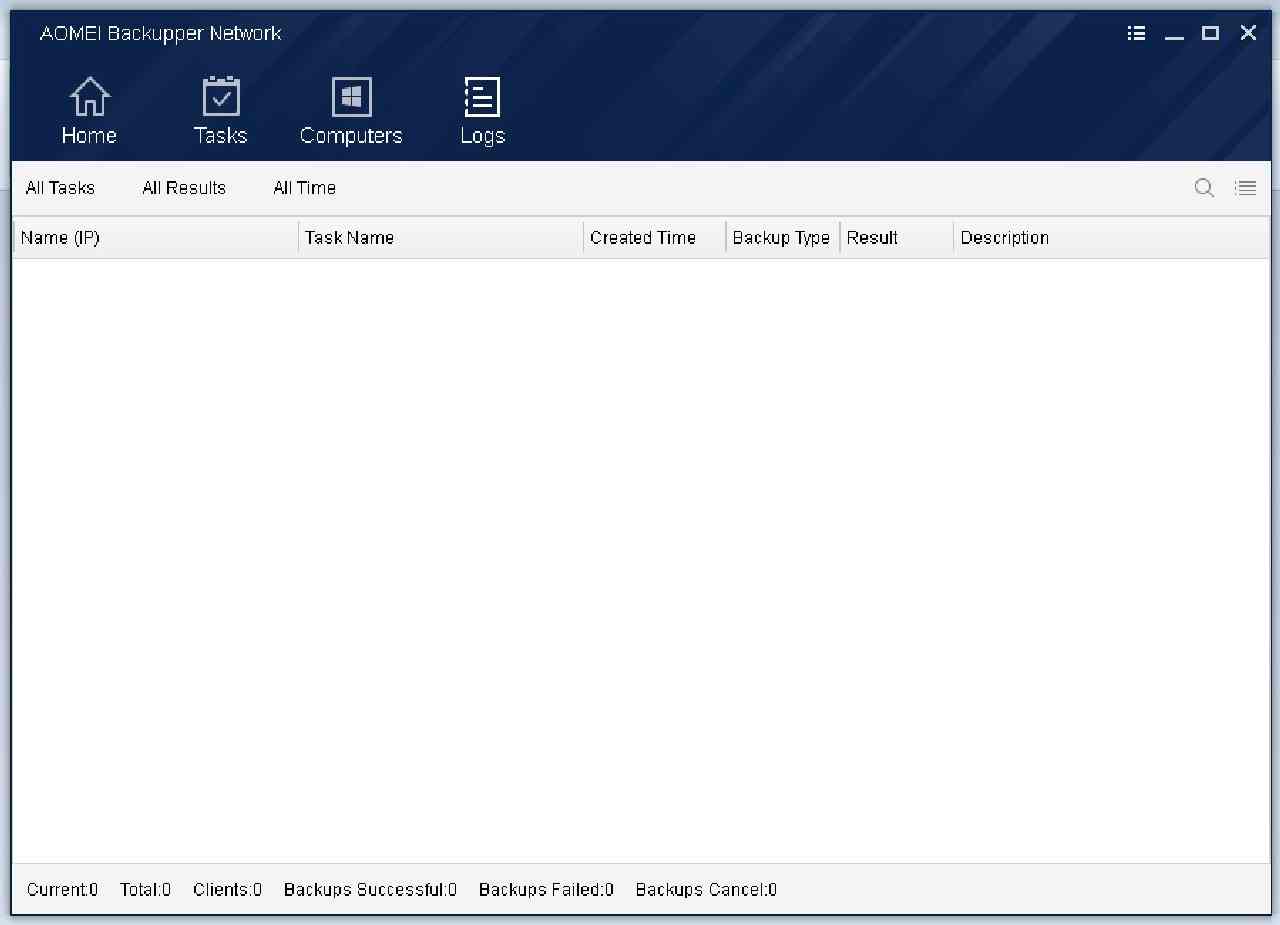Open the Home section
Image resolution: width=1280 pixels, height=925 pixels.
(x=89, y=111)
